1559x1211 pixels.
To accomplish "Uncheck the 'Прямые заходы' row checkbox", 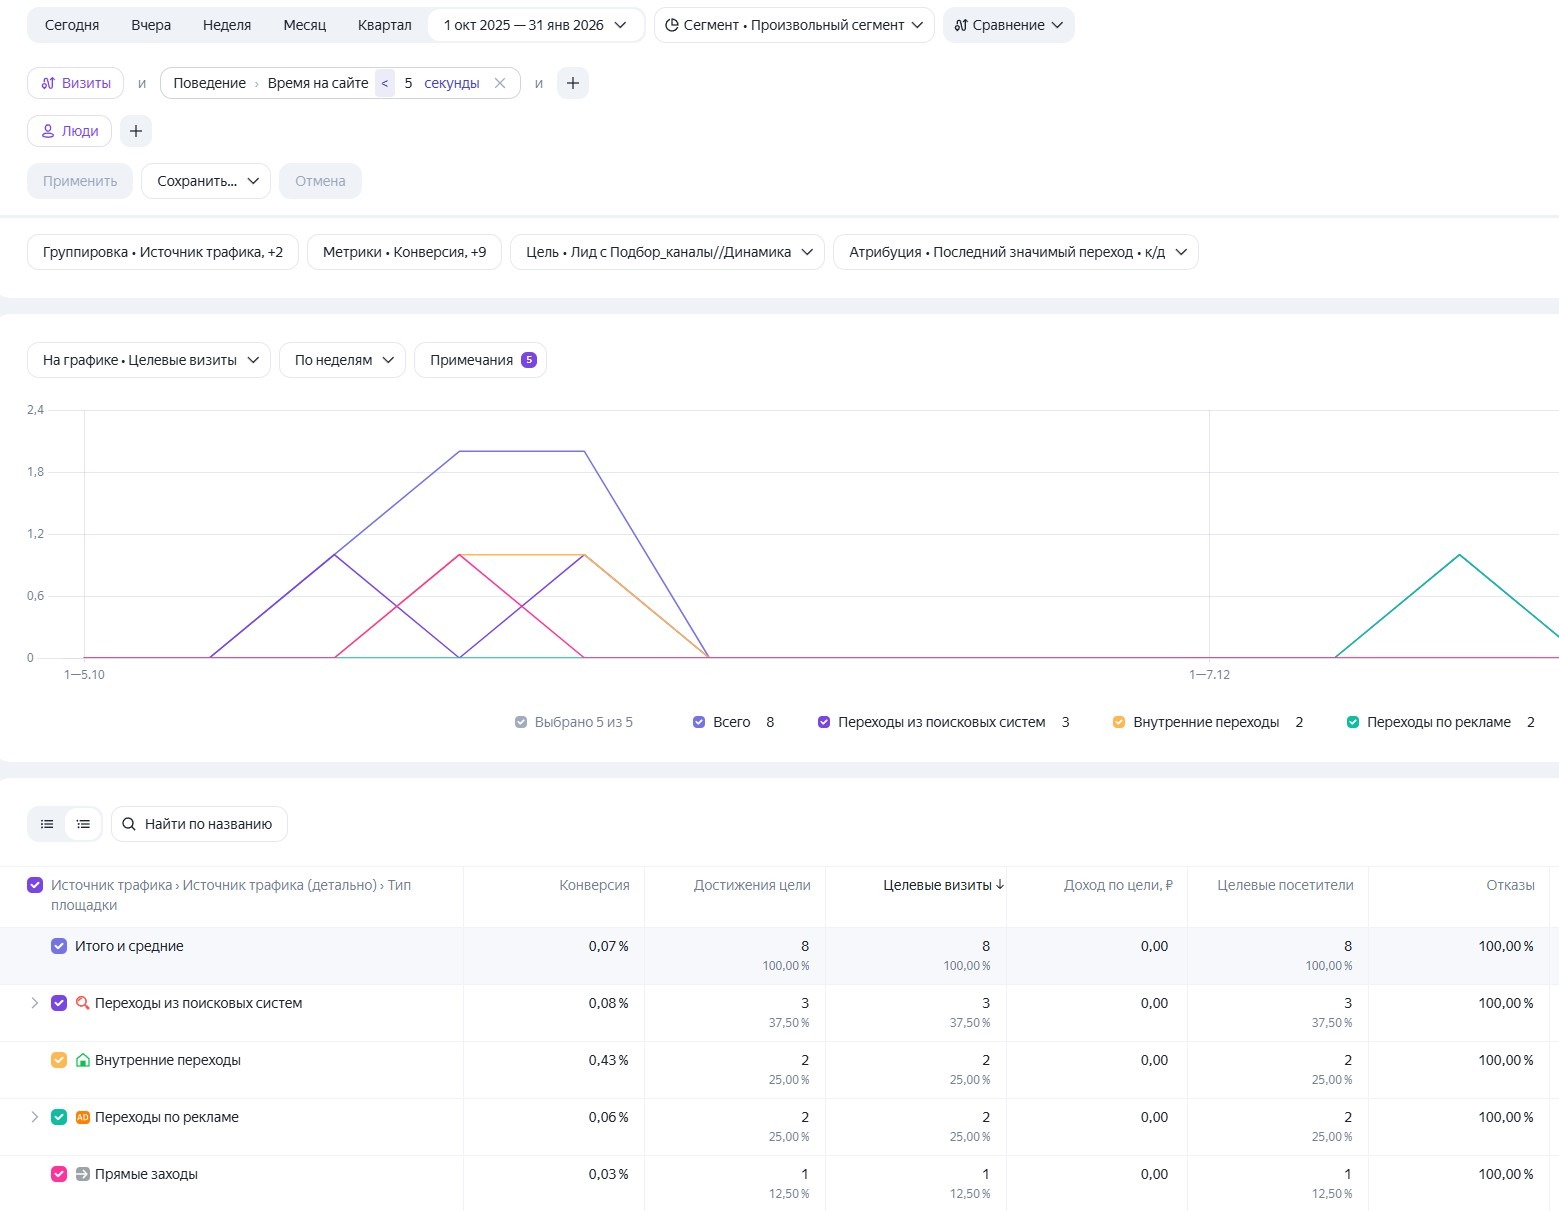I will click(59, 1174).
